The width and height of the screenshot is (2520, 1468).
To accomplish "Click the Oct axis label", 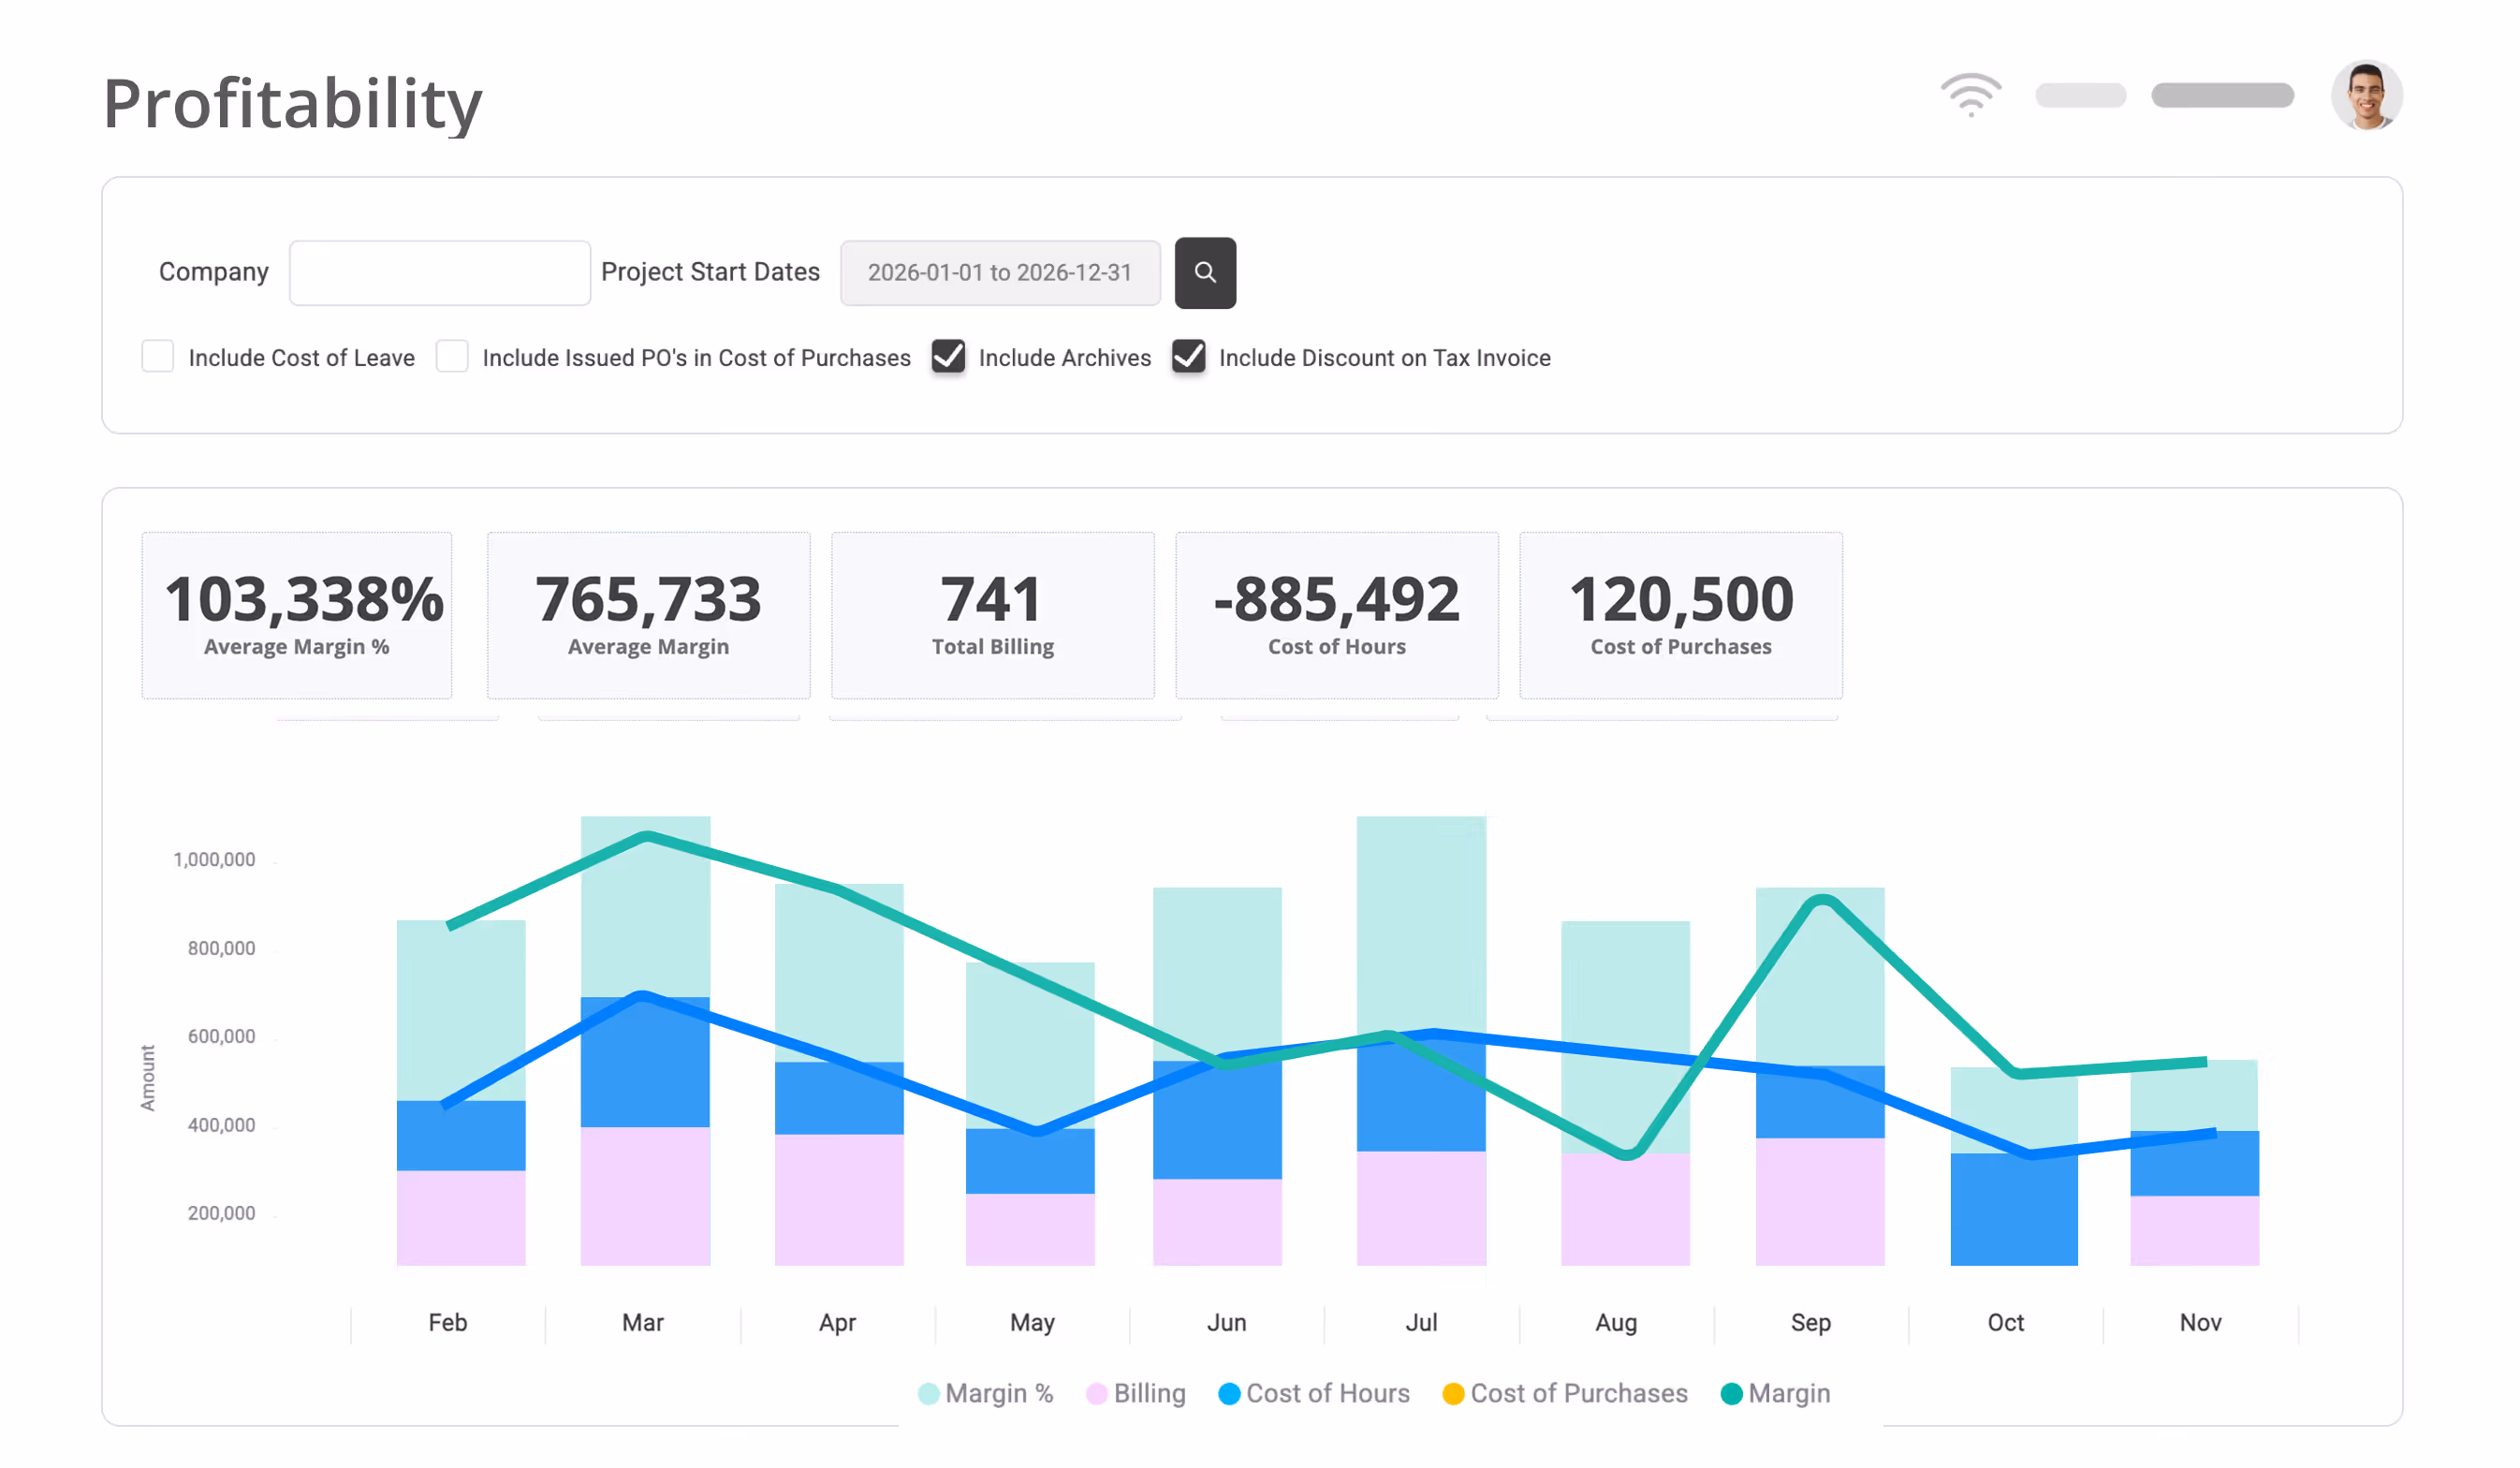I will click(2006, 1322).
